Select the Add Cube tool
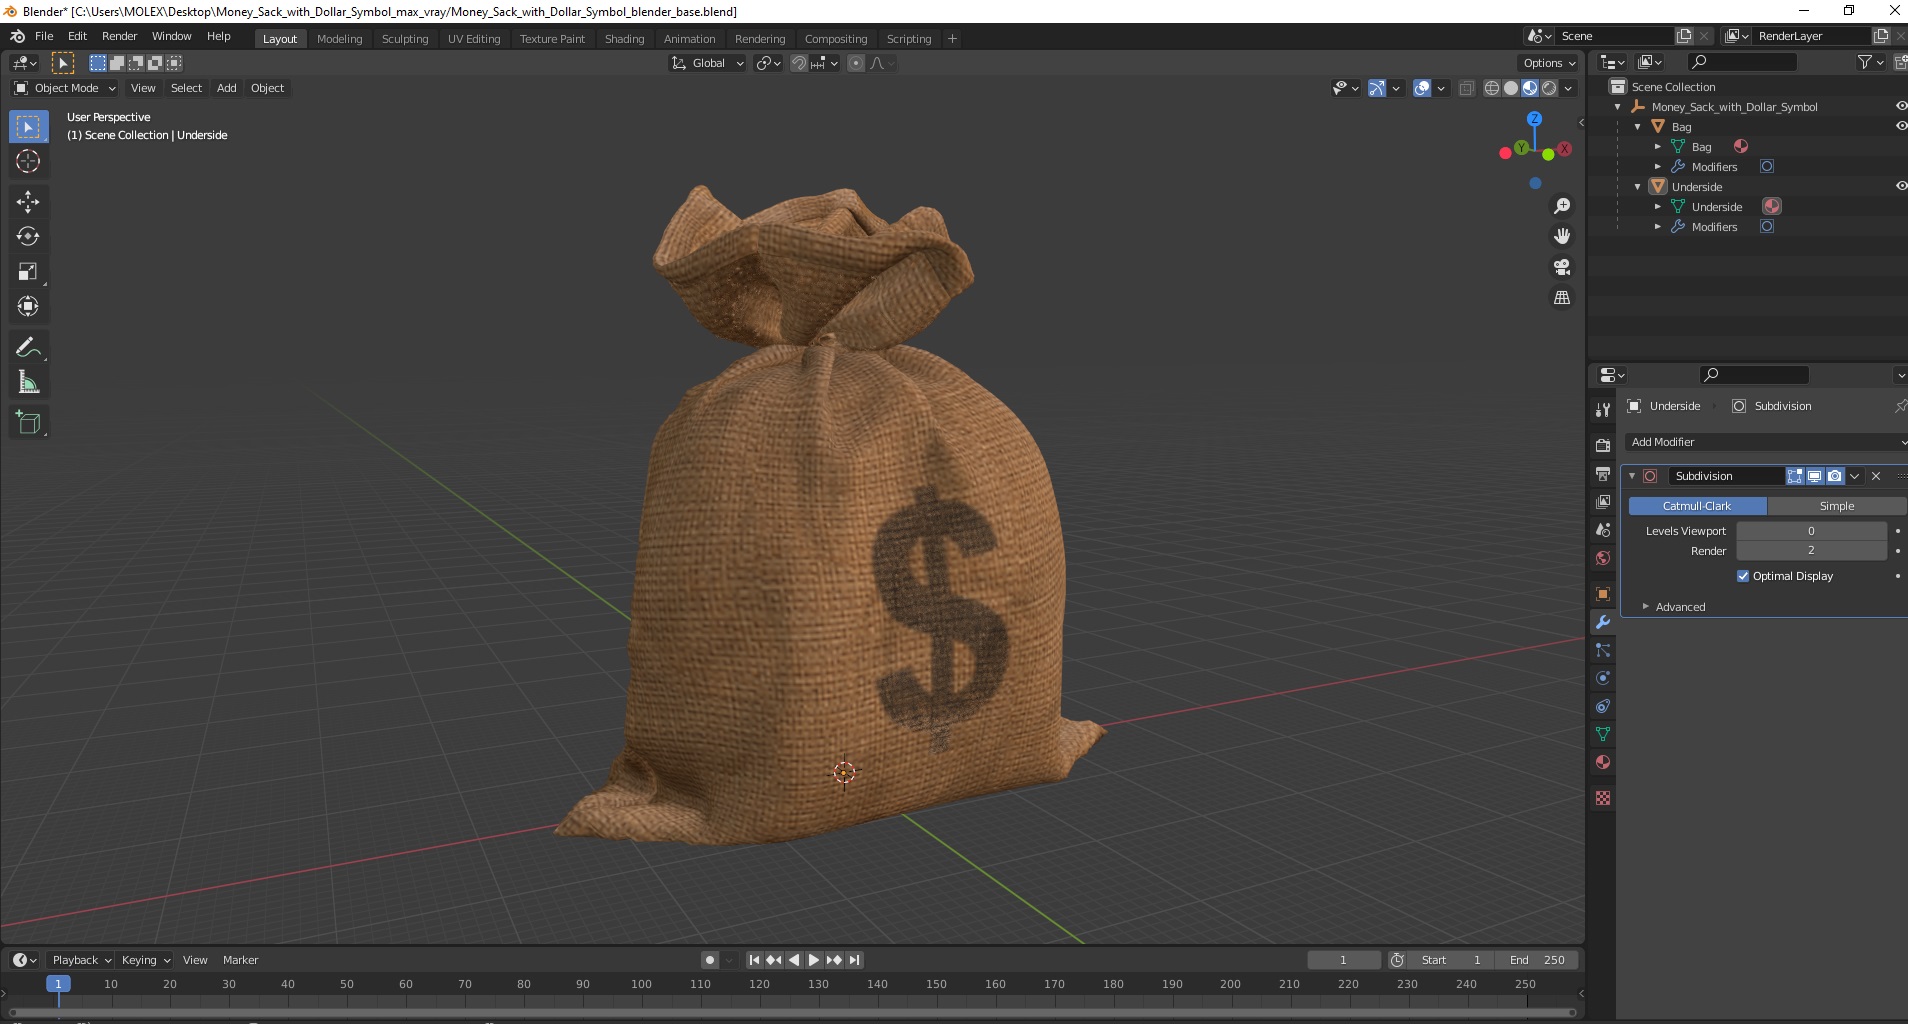Image resolution: width=1908 pixels, height=1024 pixels. click(x=28, y=422)
